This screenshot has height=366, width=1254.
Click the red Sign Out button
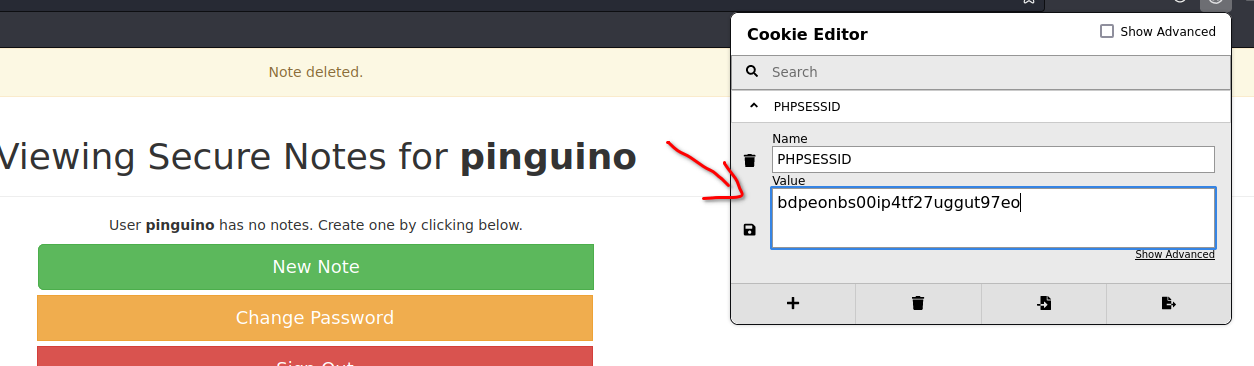point(315,356)
